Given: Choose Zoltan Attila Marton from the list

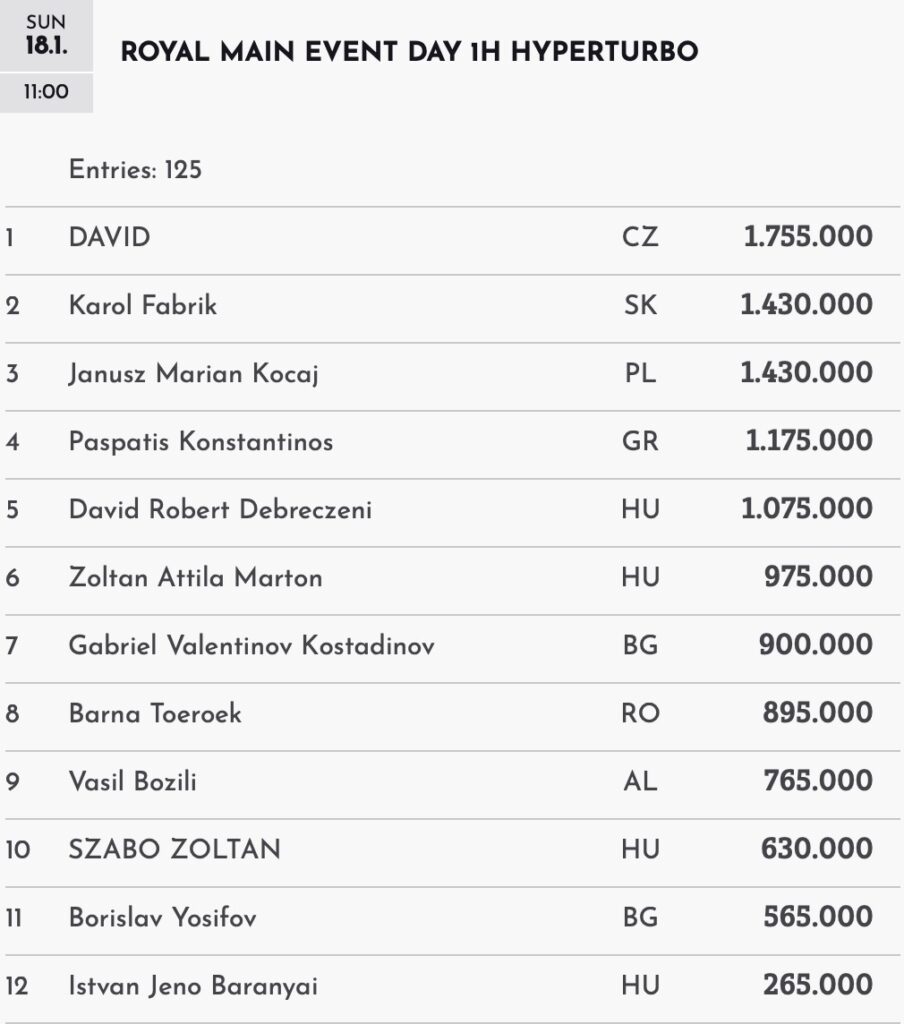Looking at the screenshot, I should (x=196, y=578).
